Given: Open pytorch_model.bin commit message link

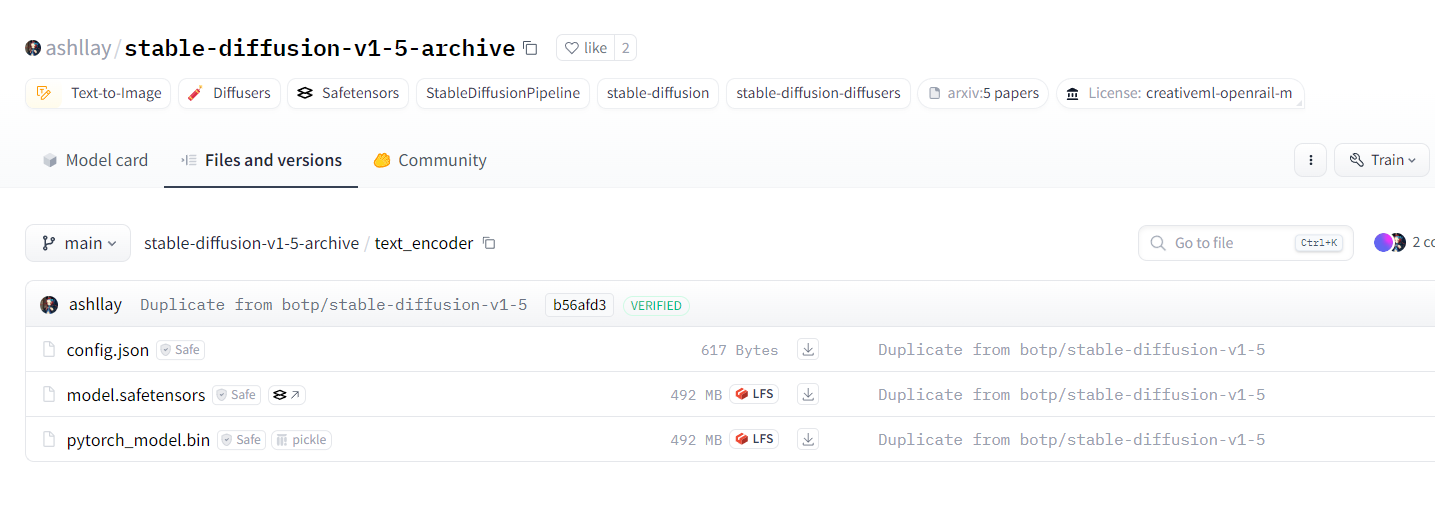Looking at the screenshot, I should pos(1071,440).
